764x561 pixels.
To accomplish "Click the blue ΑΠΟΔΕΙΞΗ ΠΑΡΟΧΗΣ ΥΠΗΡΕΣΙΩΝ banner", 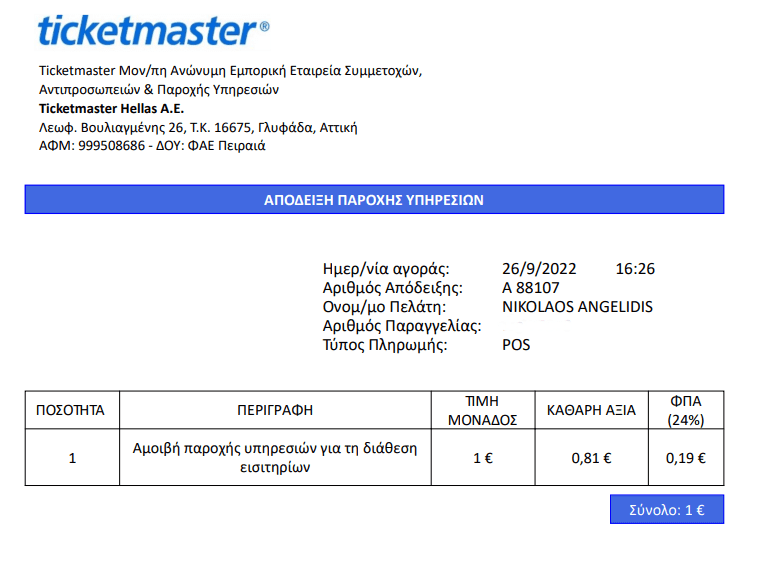I will (x=374, y=199).
